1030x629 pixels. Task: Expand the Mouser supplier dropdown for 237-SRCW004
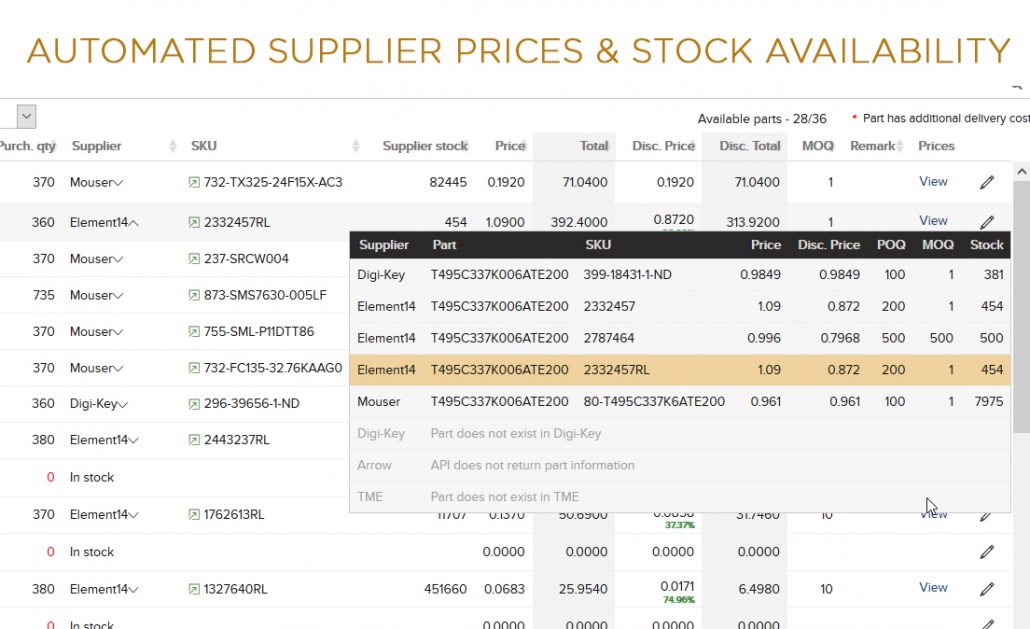119,259
